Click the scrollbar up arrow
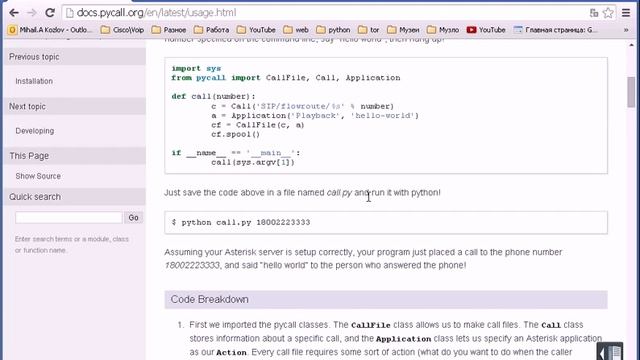Image resolution: width=640 pixels, height=360 pixels. point(631,44)
